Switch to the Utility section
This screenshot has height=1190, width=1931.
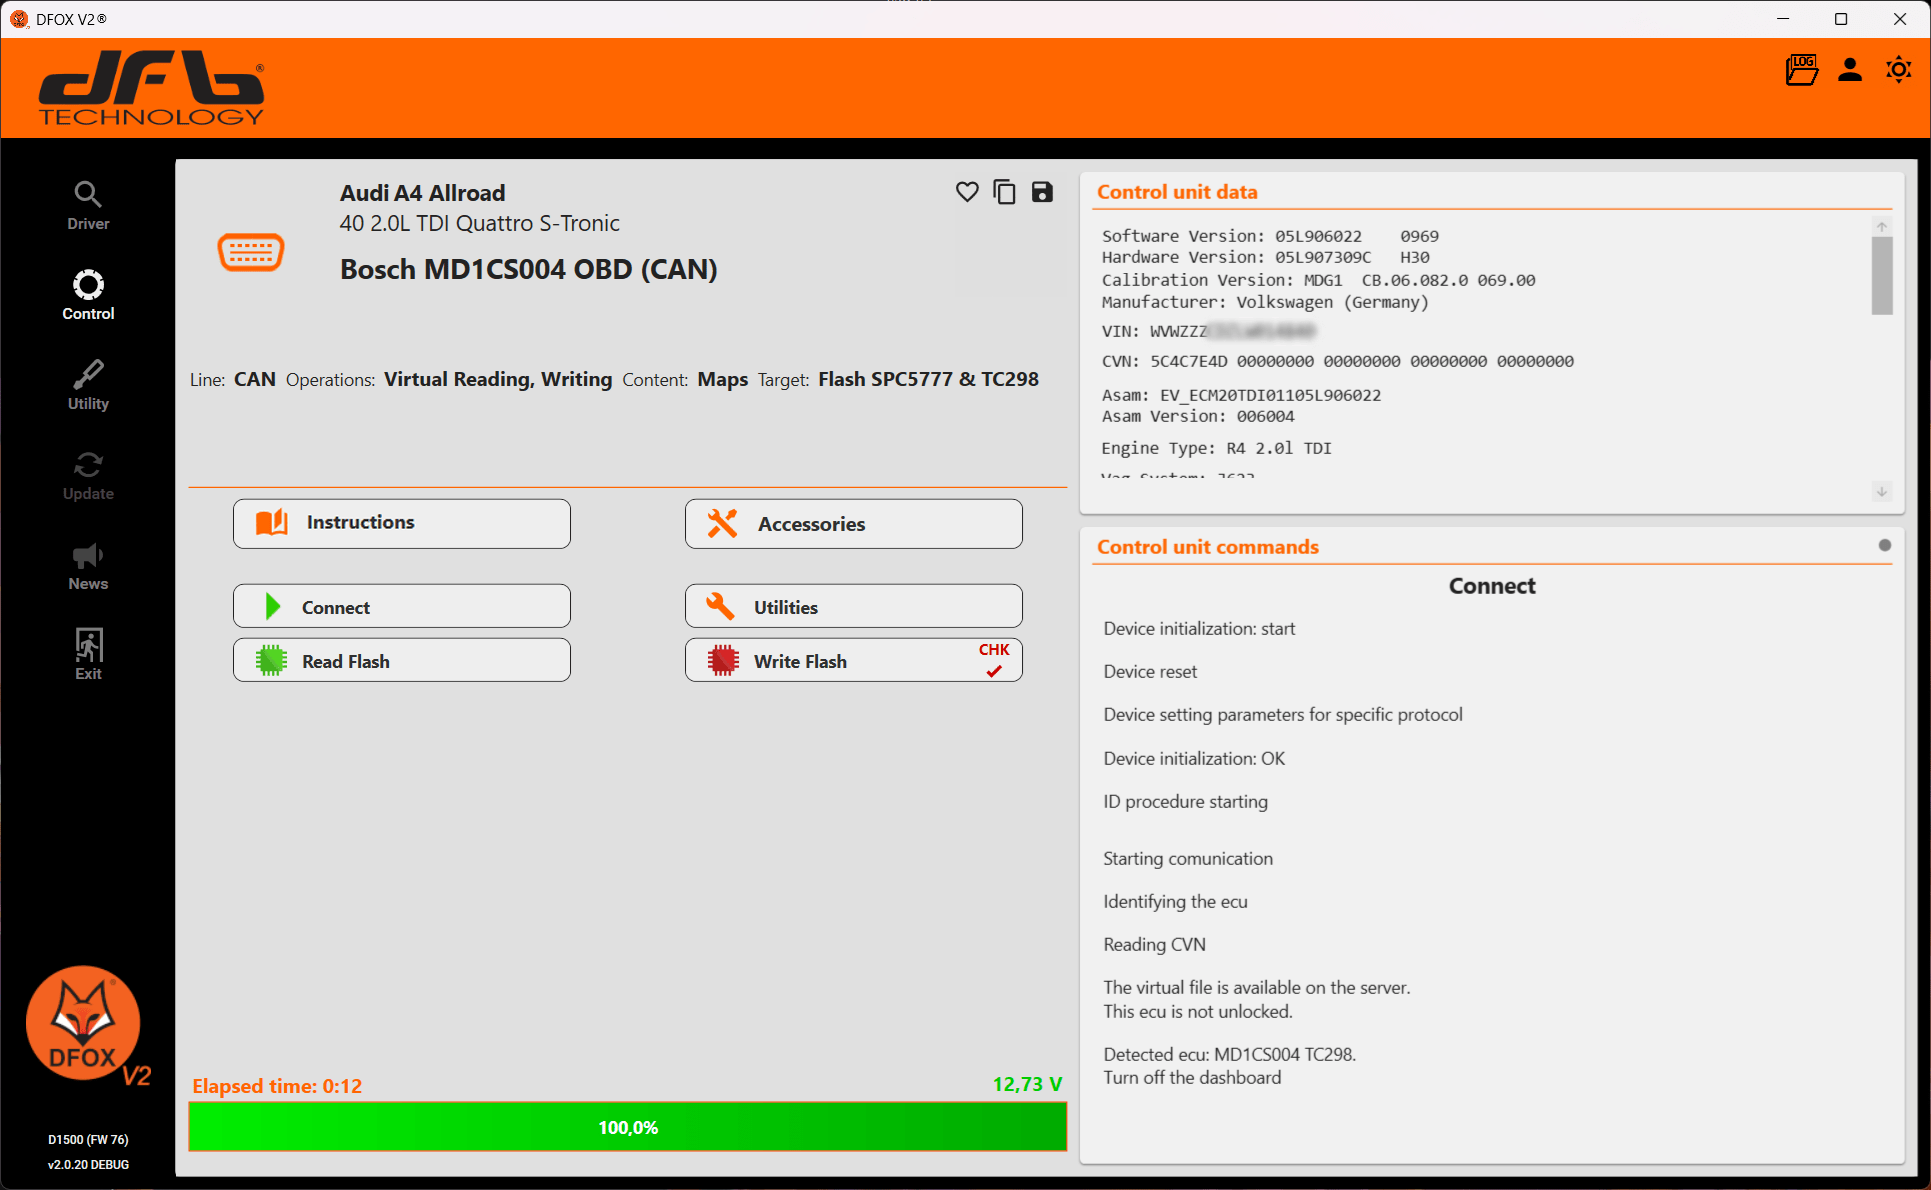pos(88,386)
